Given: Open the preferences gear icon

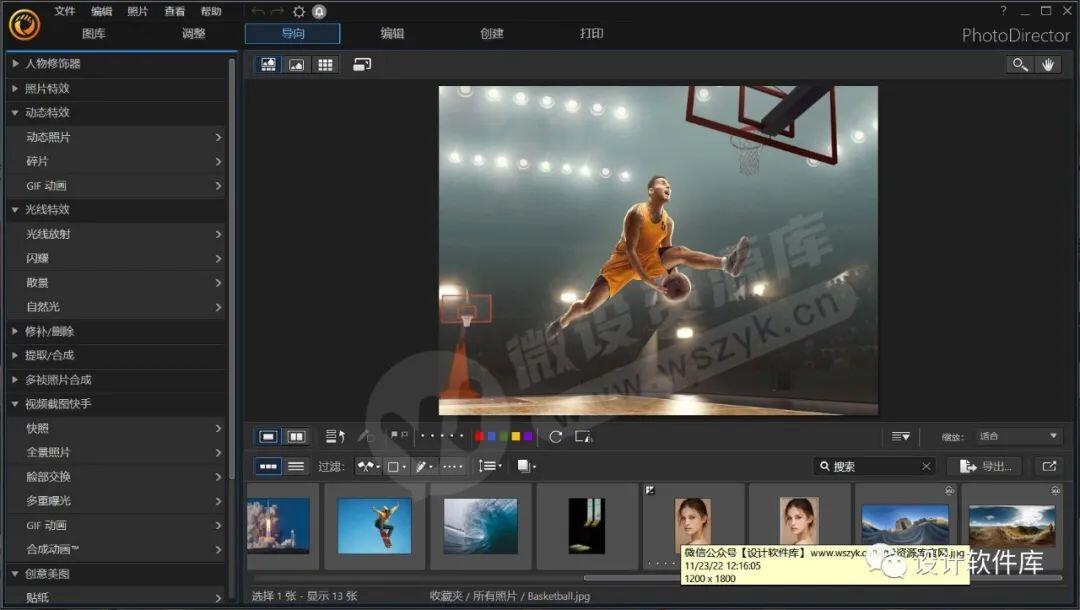Looking at the screenshot, I should pyautogui.click(x=298, y=11).
